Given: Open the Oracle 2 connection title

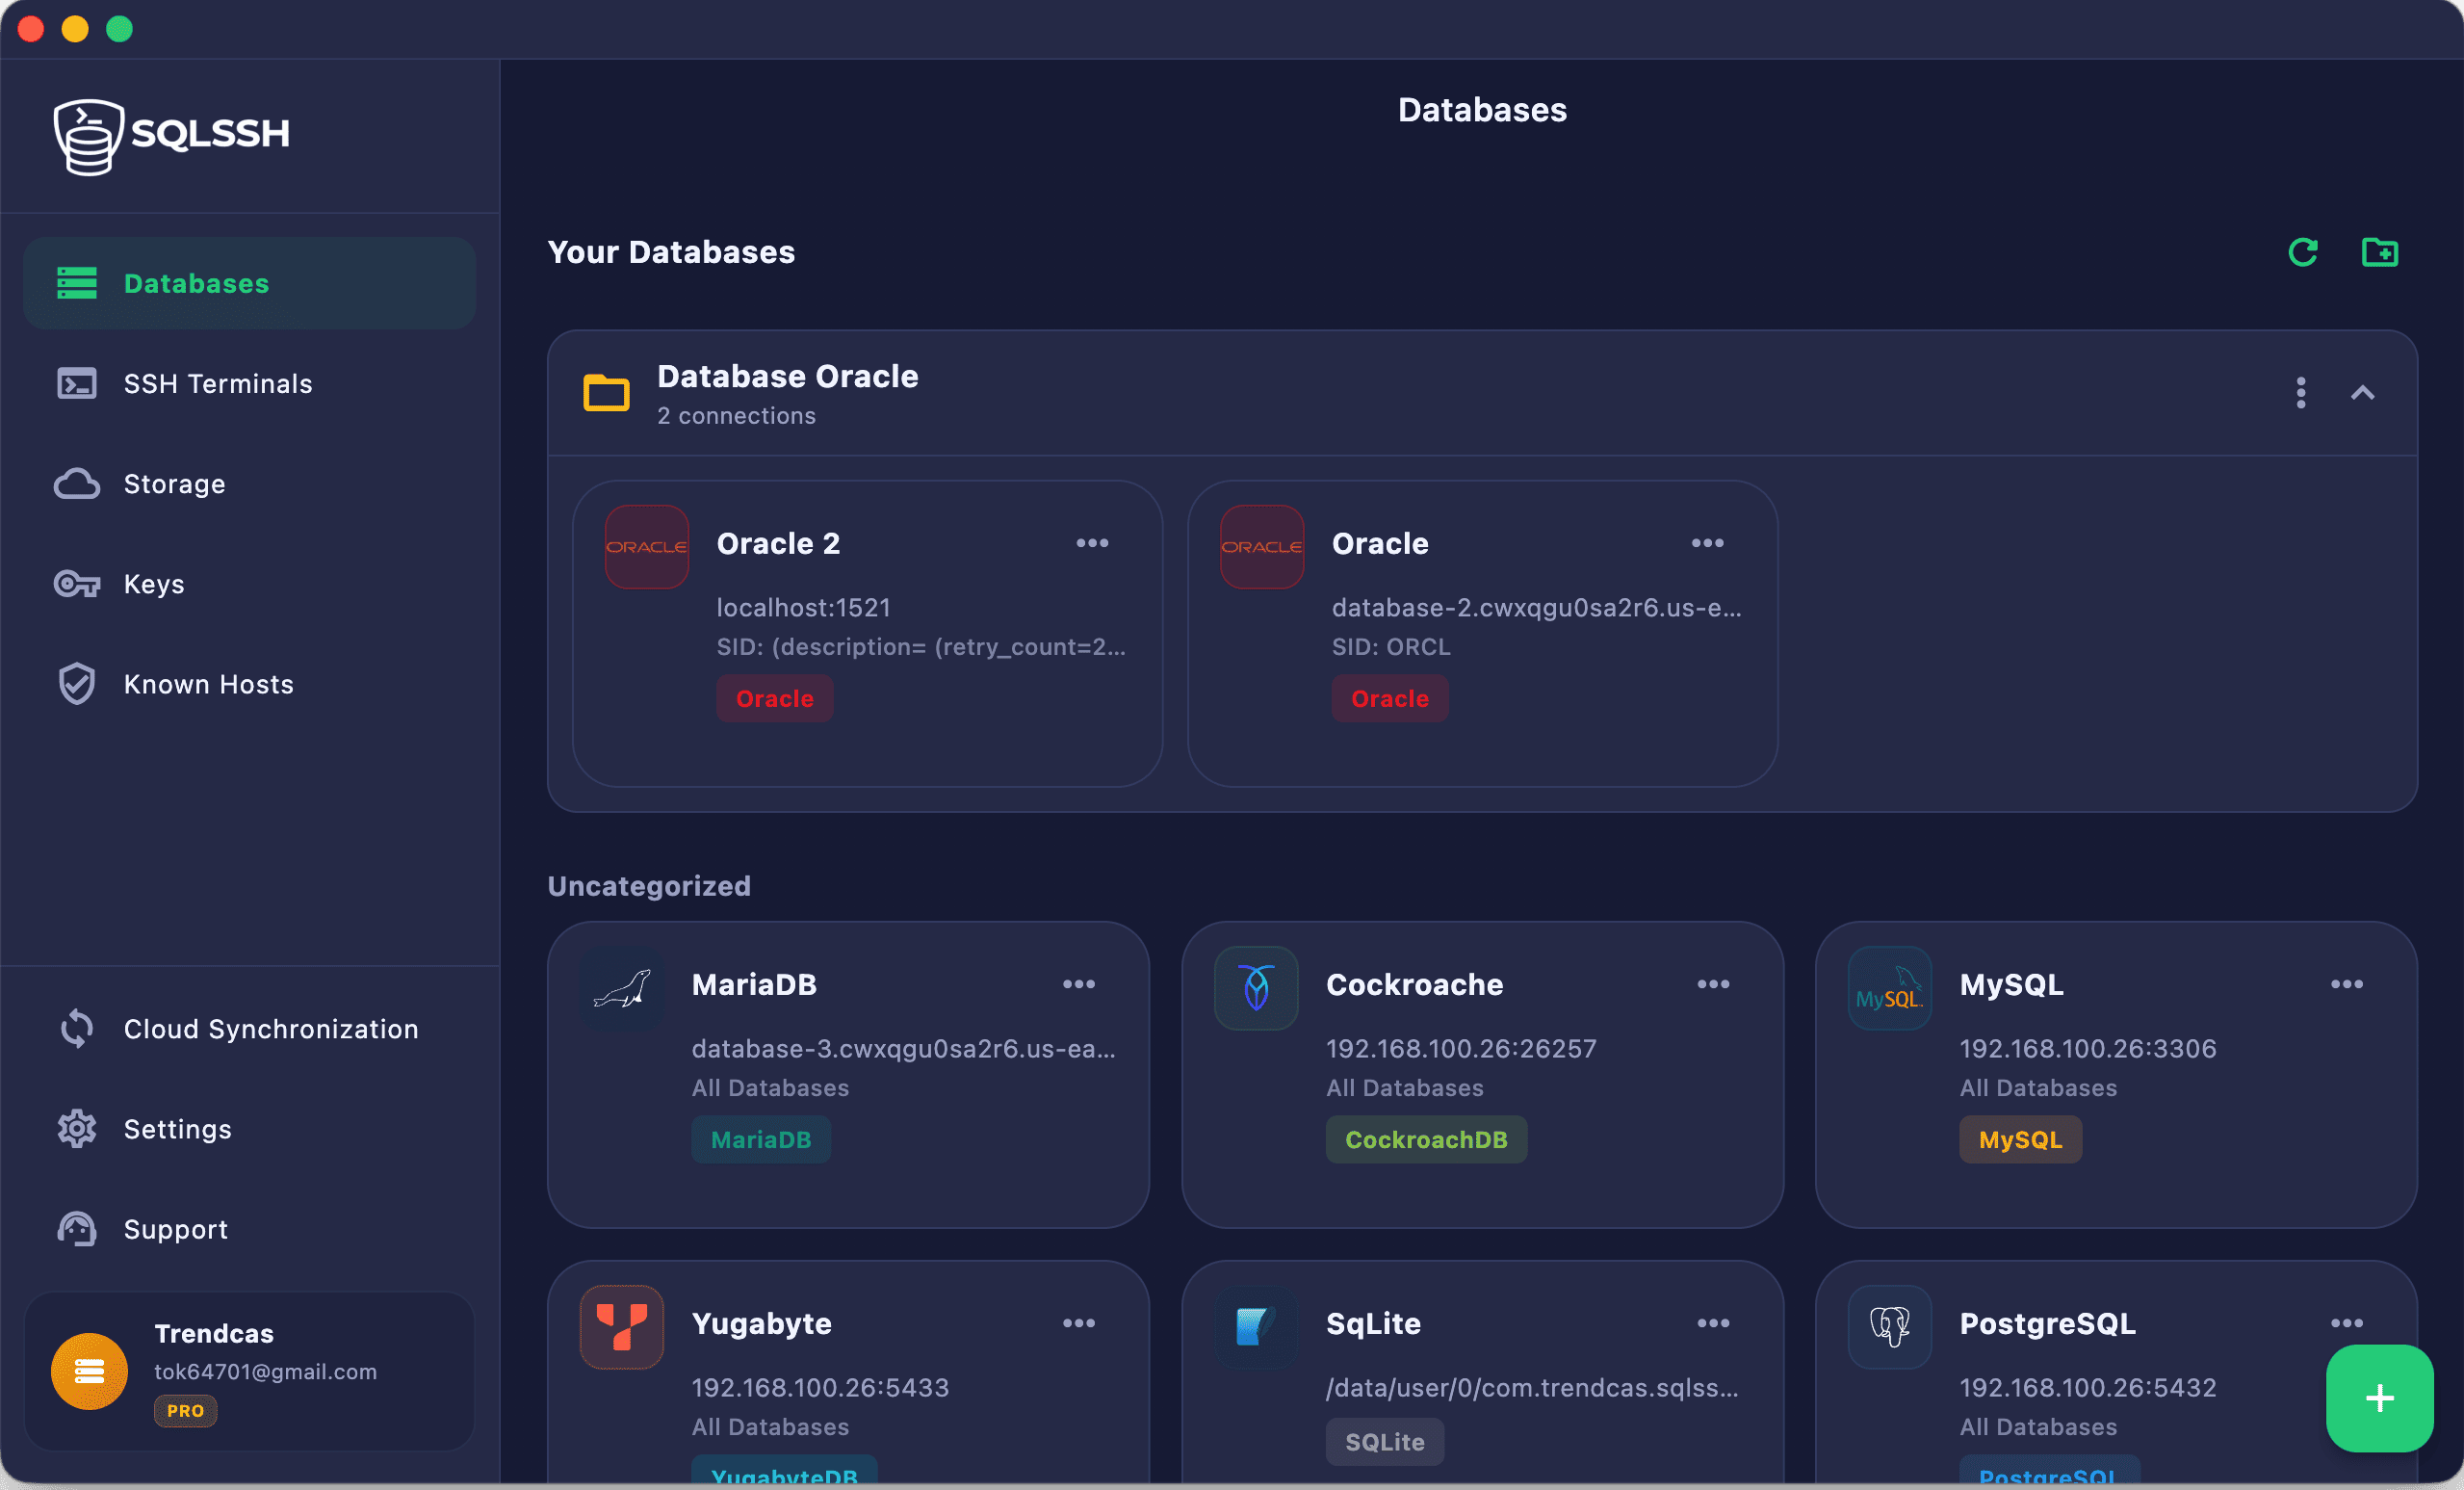Looking at the screenshot, I should (778, 543).
